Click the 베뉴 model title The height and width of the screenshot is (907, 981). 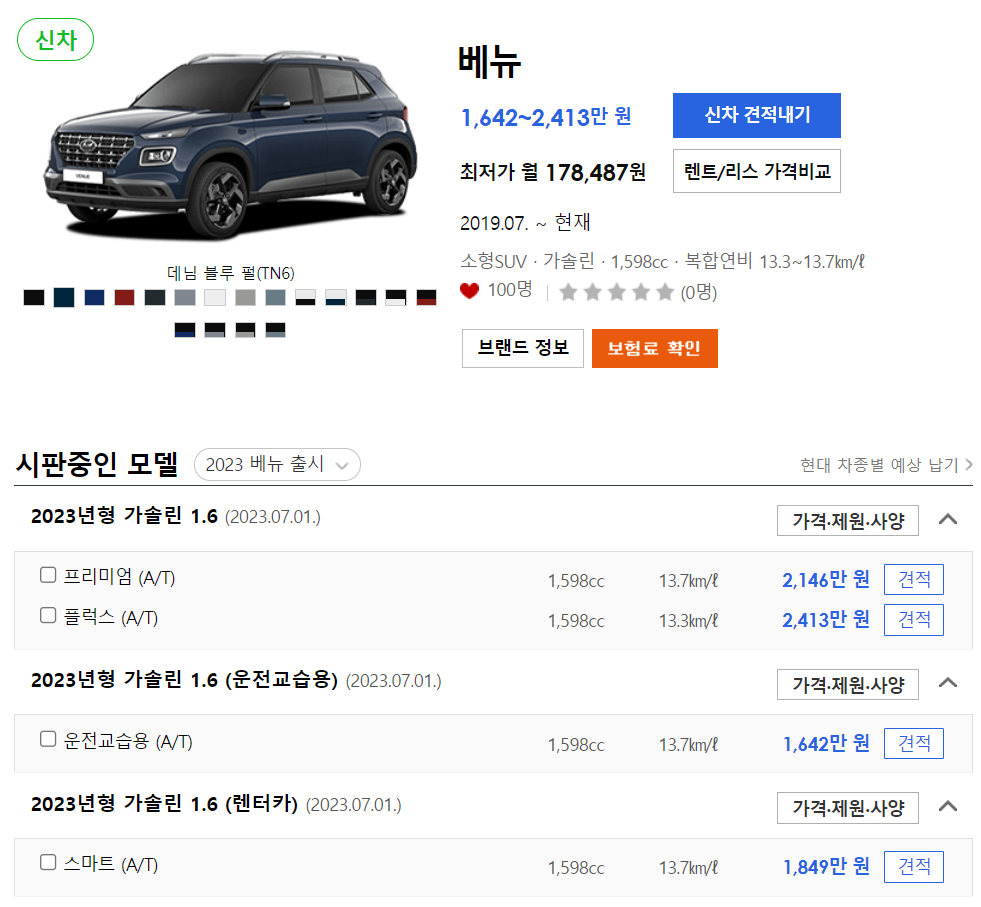click(x=489, y=62)
